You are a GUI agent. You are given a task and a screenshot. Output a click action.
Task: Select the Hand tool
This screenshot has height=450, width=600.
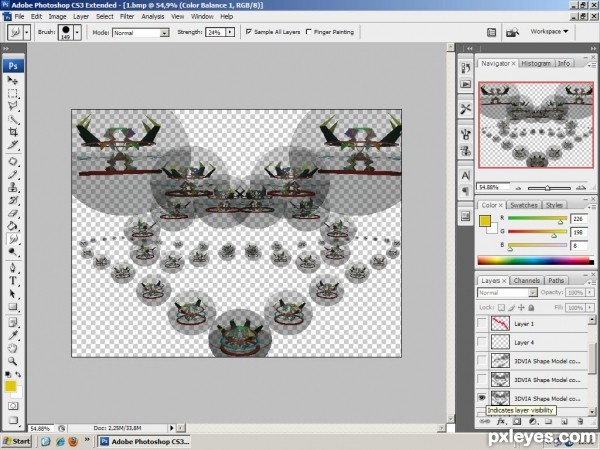[x=13, y=348]
